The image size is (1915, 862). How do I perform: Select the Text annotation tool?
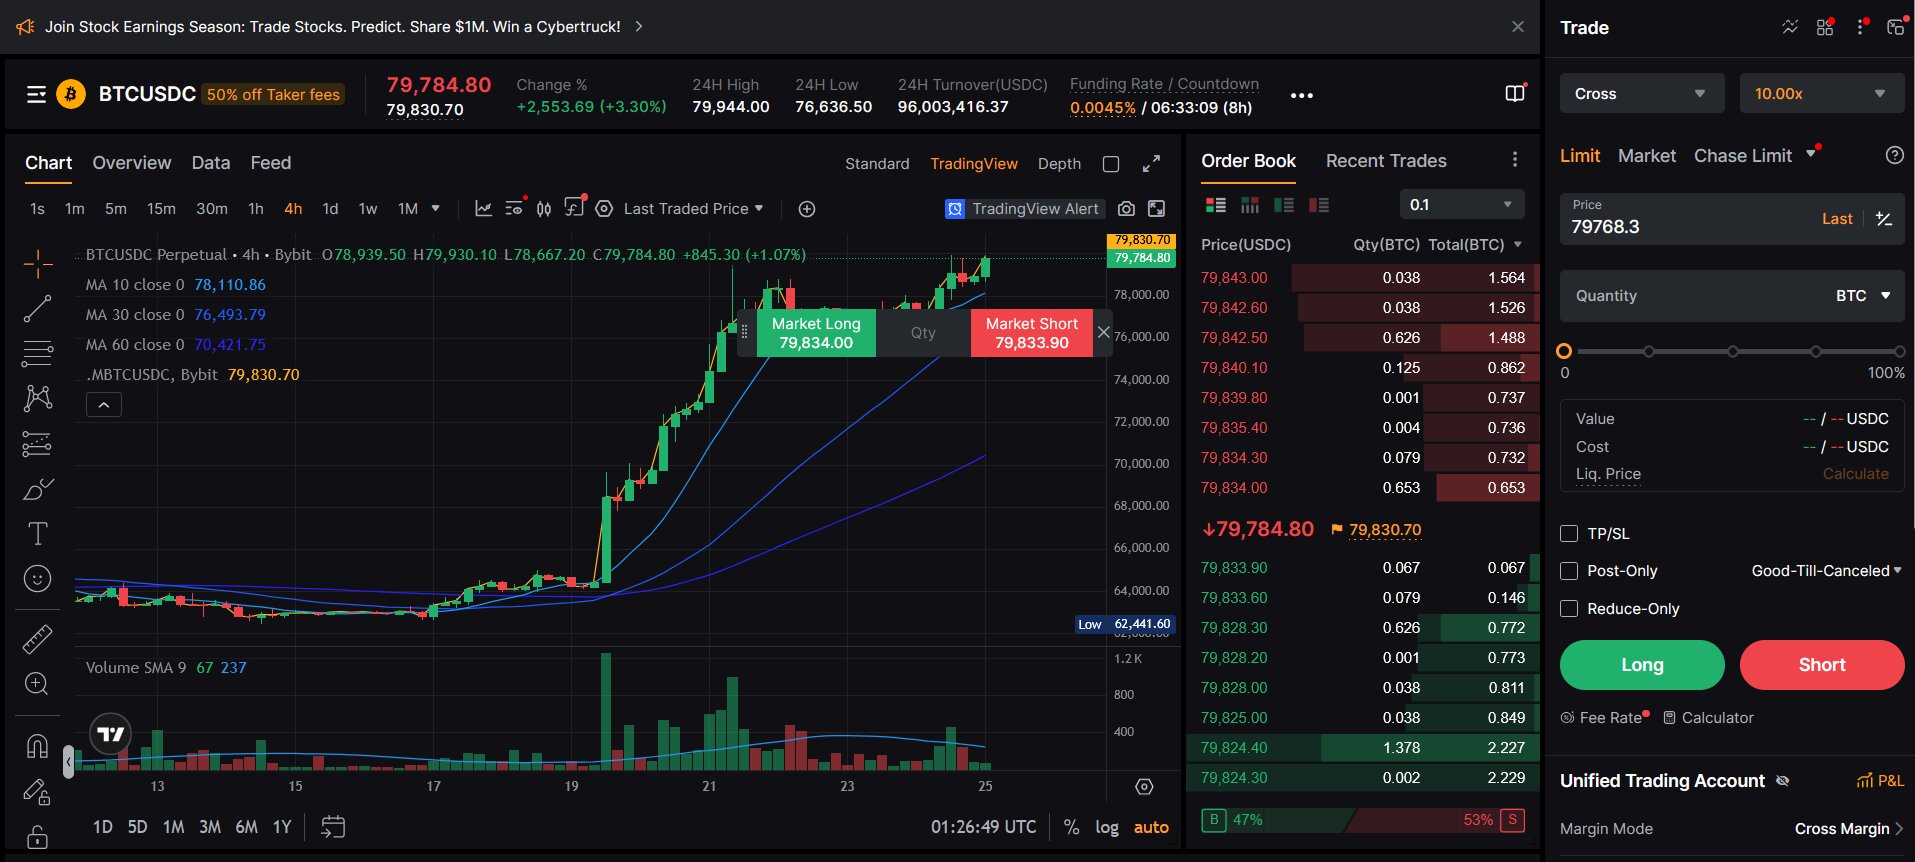[37, 534]
